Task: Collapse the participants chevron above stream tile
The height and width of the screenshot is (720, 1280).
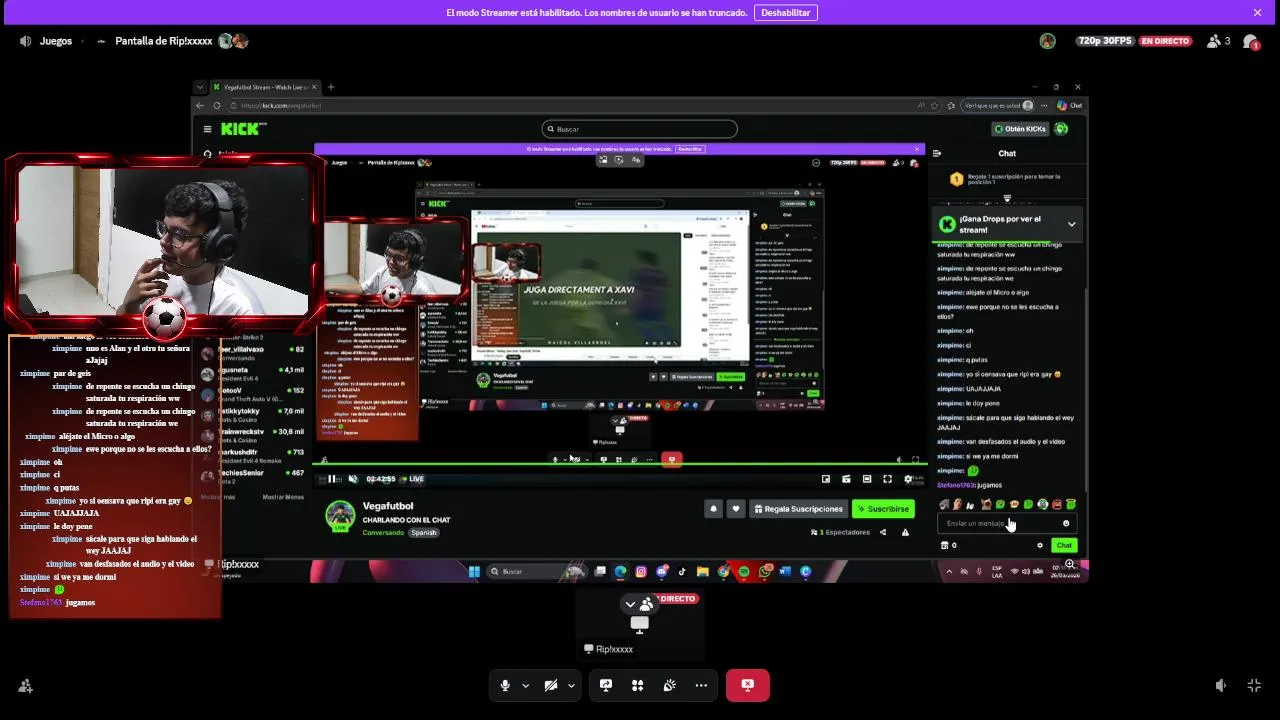Action: (630, 604)
